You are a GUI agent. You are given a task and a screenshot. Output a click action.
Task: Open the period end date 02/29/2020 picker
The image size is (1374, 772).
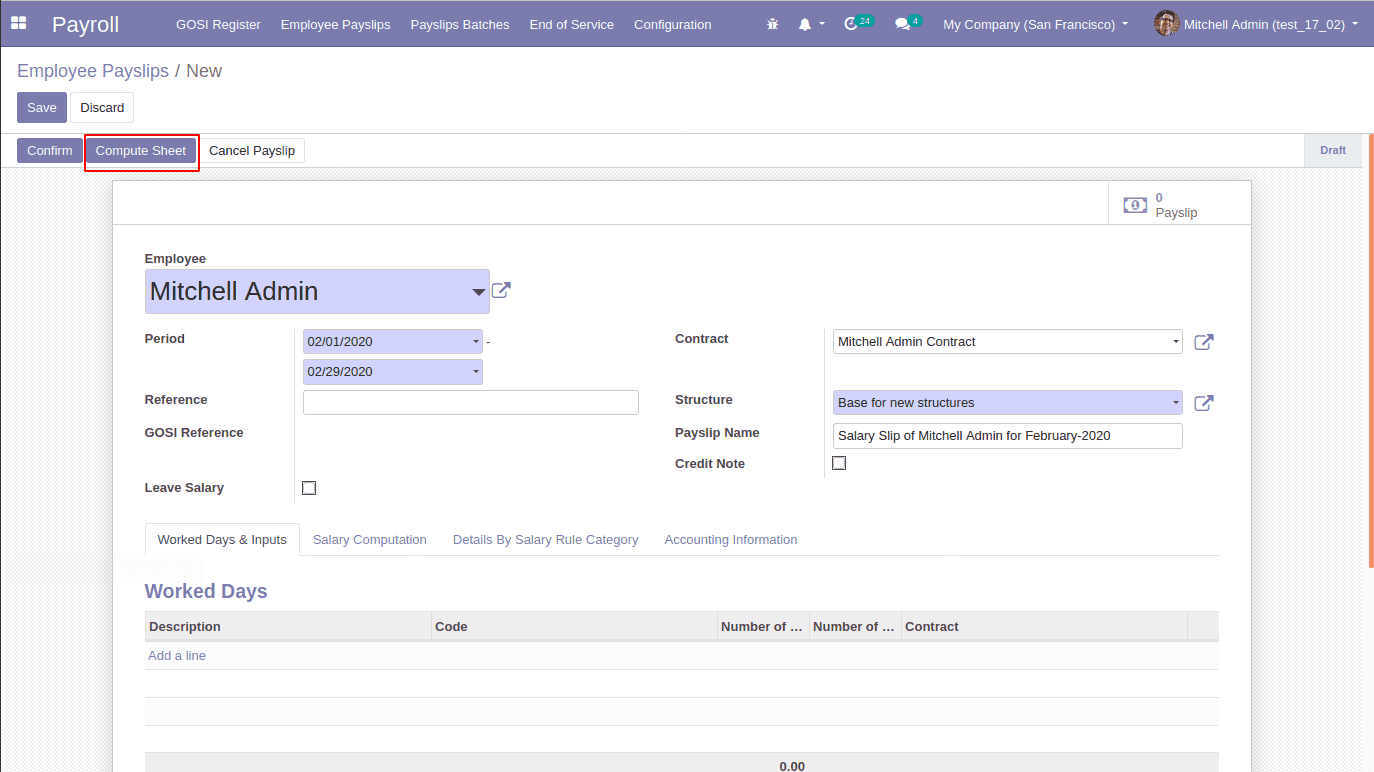point(393,372)
